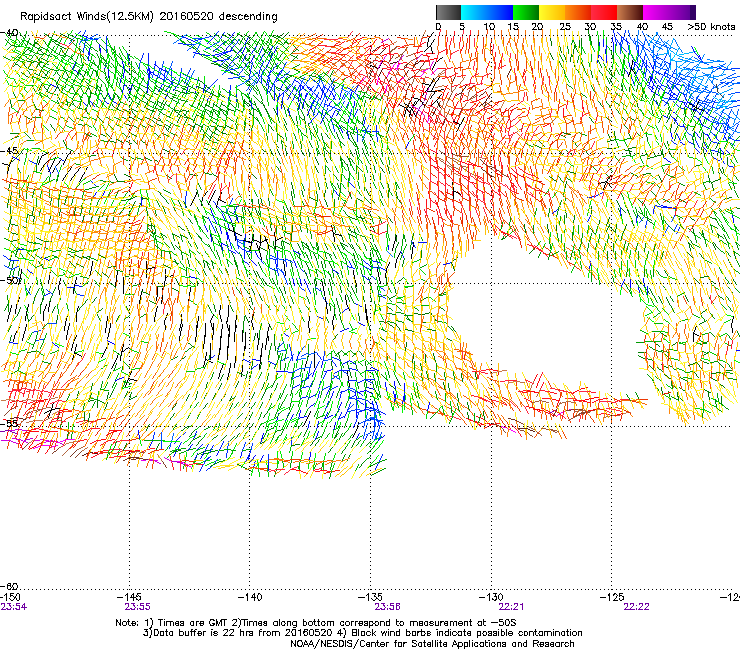740x650 pixels.
Task: Click the legend value 45
Action: 667,26
